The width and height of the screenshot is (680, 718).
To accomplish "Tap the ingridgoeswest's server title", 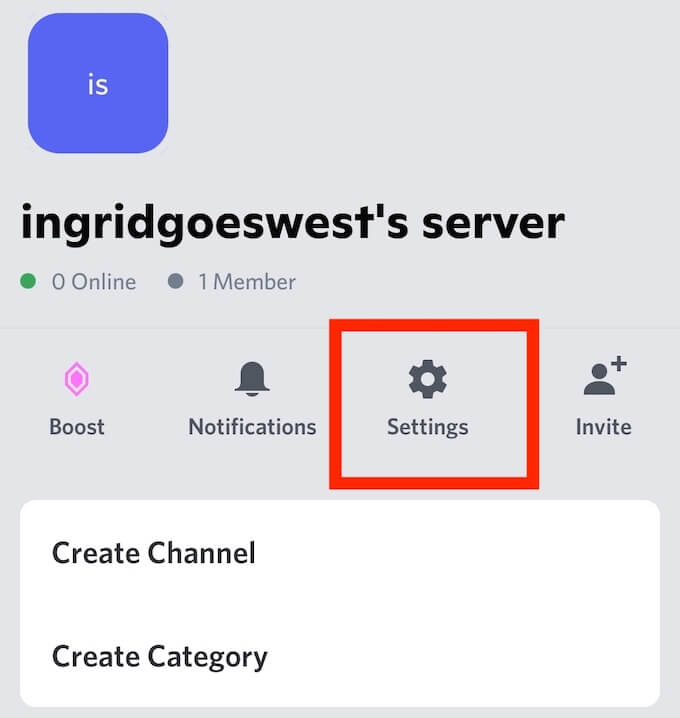I will click(x=293, y=223).
